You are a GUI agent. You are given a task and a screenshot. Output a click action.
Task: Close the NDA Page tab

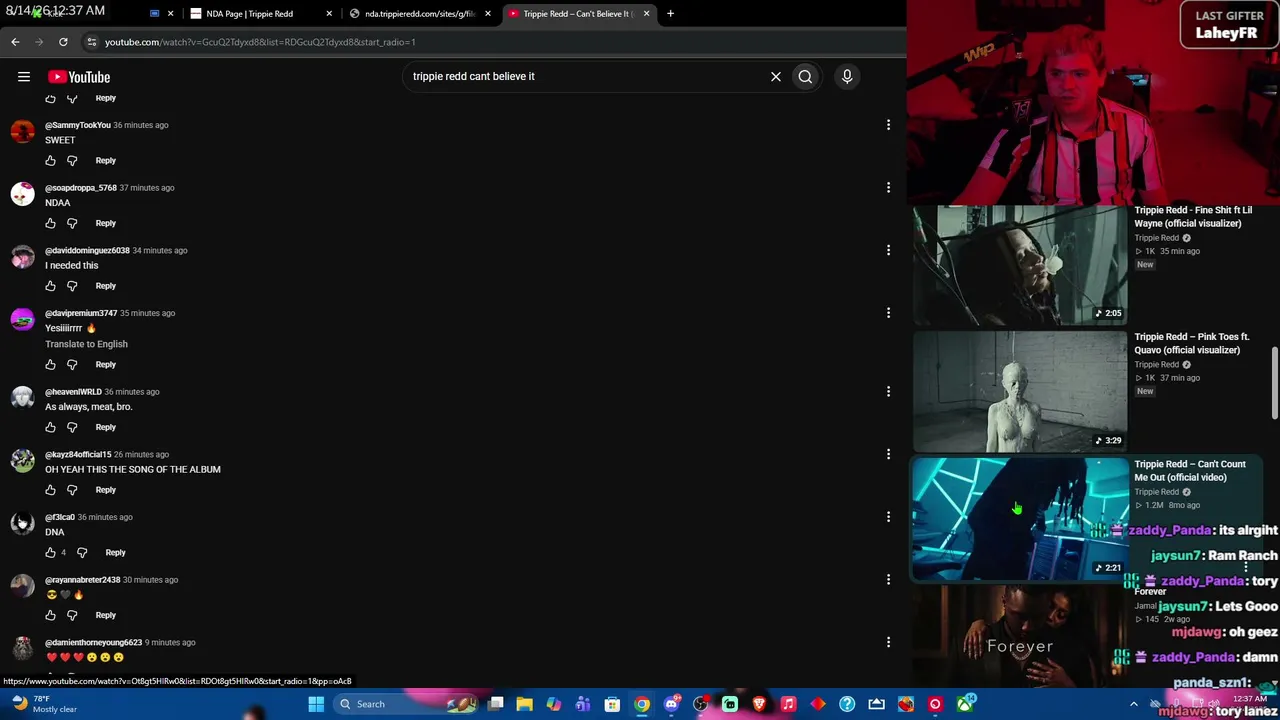click(329, 14)
